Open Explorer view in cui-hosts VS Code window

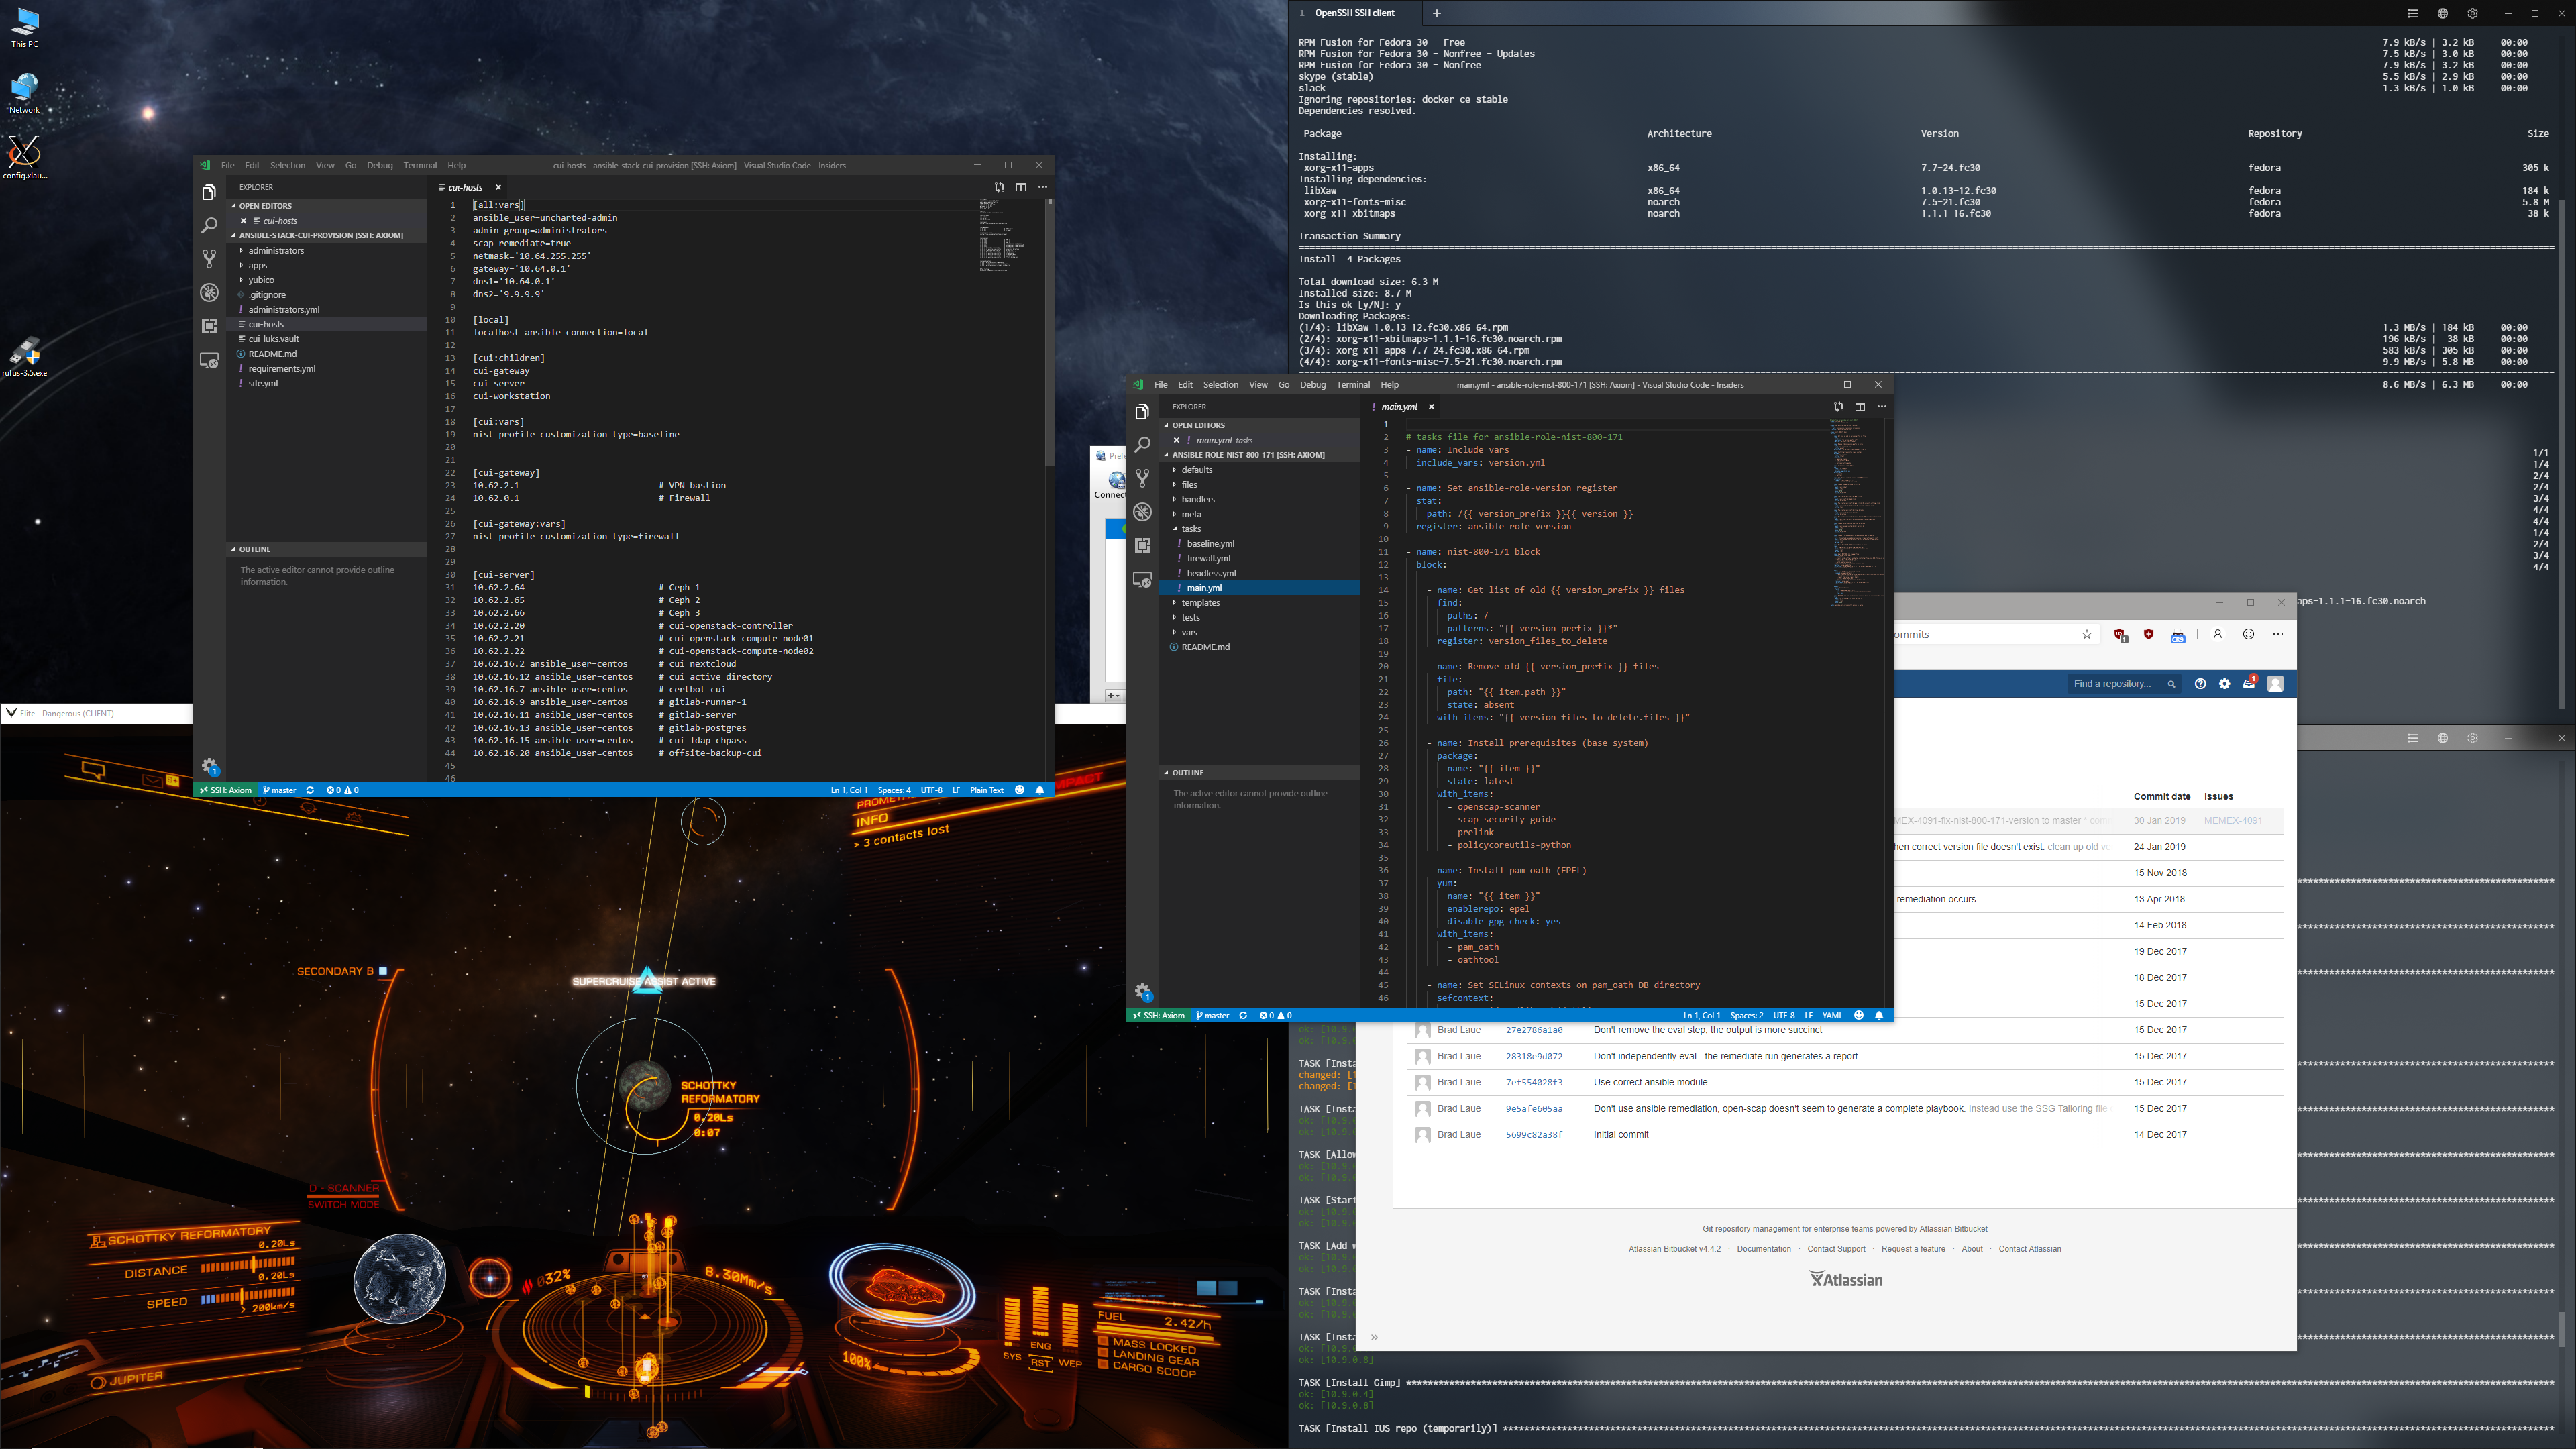tap(209, 192)
